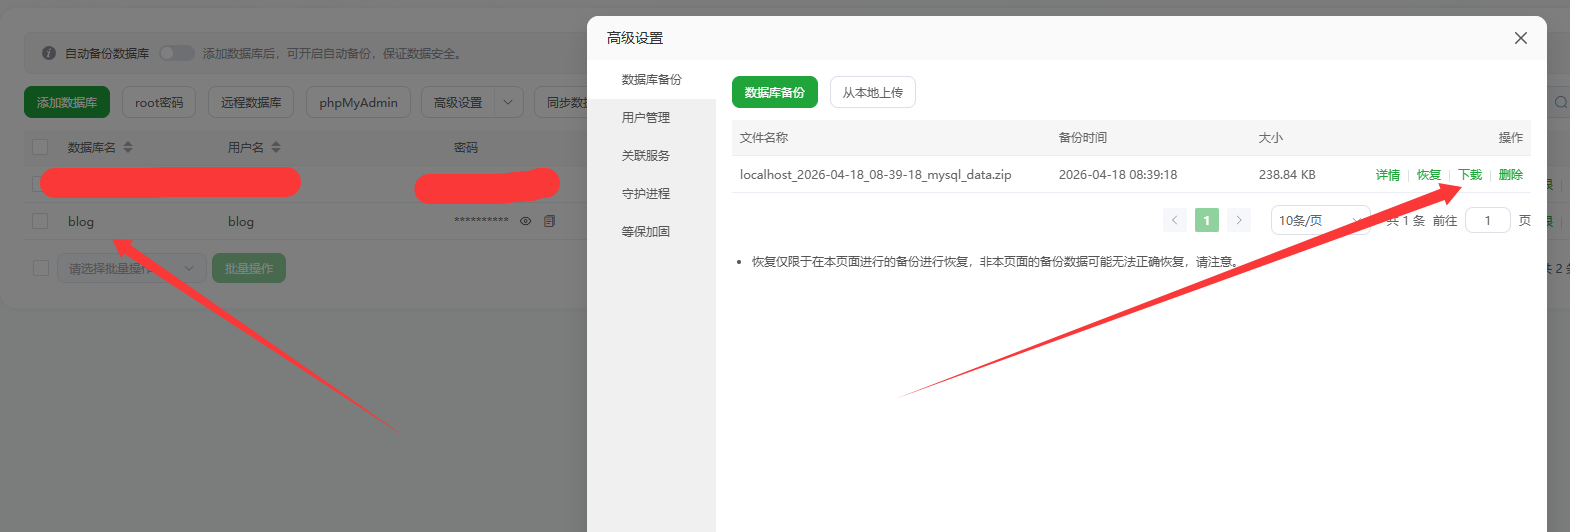Show the blog database password via eye icon

point(525,221)
